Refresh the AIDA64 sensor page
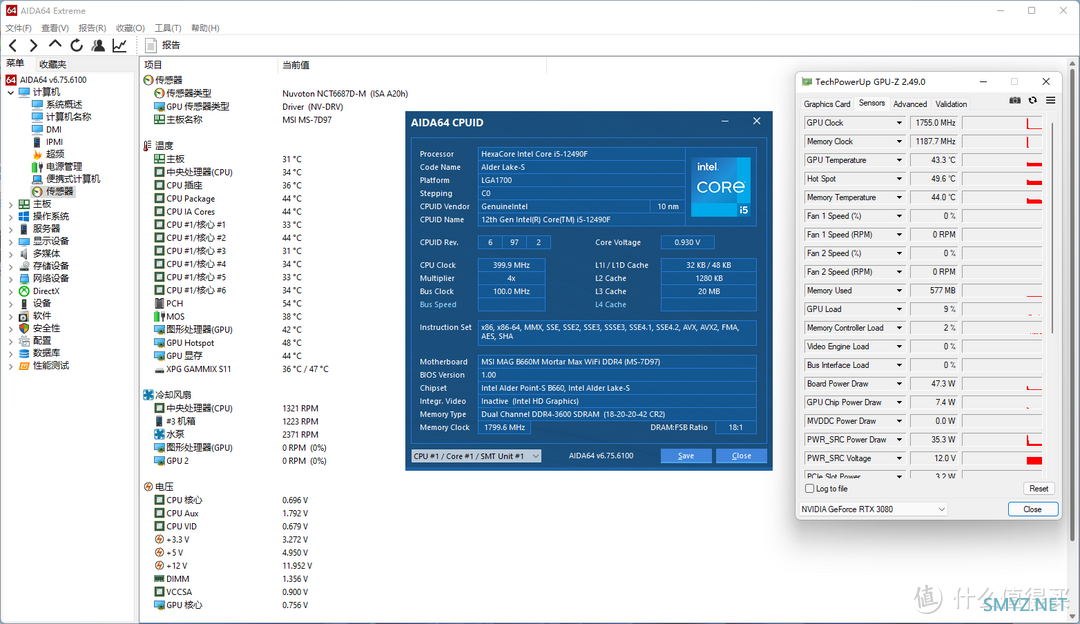The height and width of the screenshot is (624, 1080). tap(76, 45)
